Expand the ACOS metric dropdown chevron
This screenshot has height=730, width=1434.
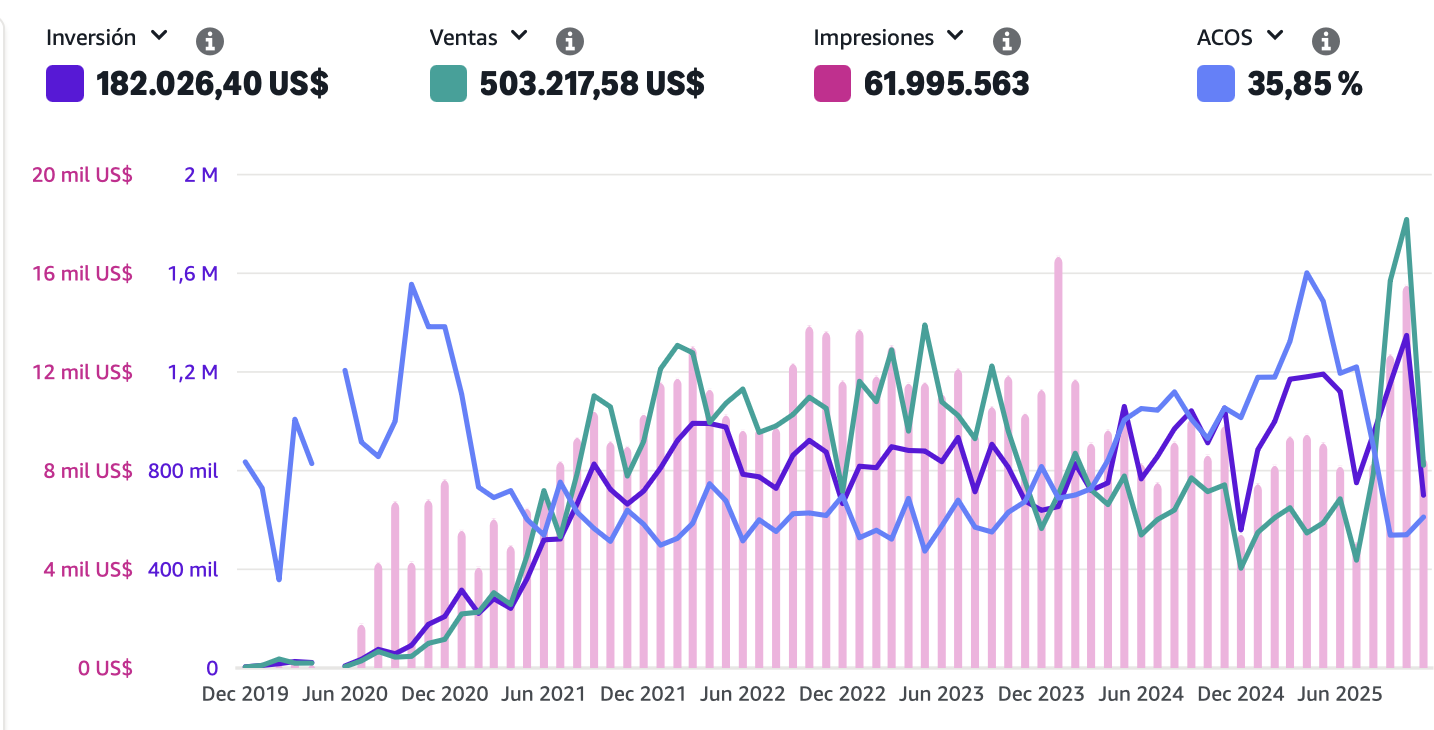(1274, 36)
